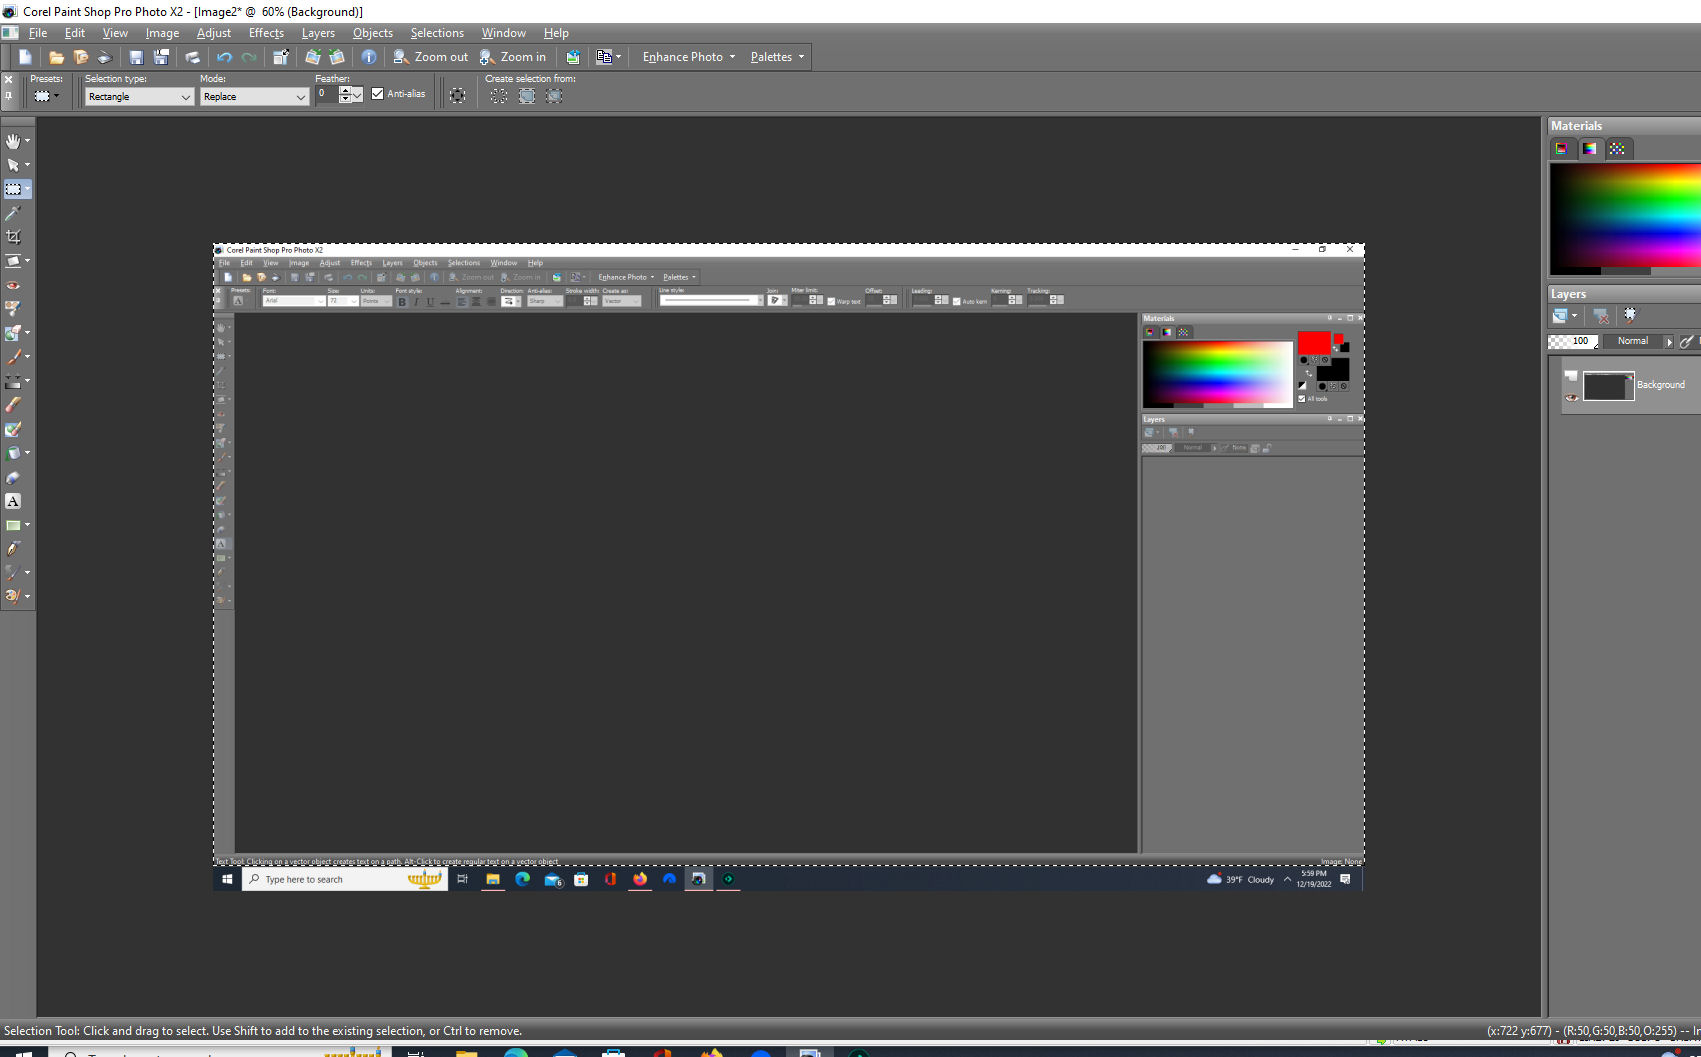Select the Crop tool
This screenshot has height=1057, width=1701.
pos(13,237)
